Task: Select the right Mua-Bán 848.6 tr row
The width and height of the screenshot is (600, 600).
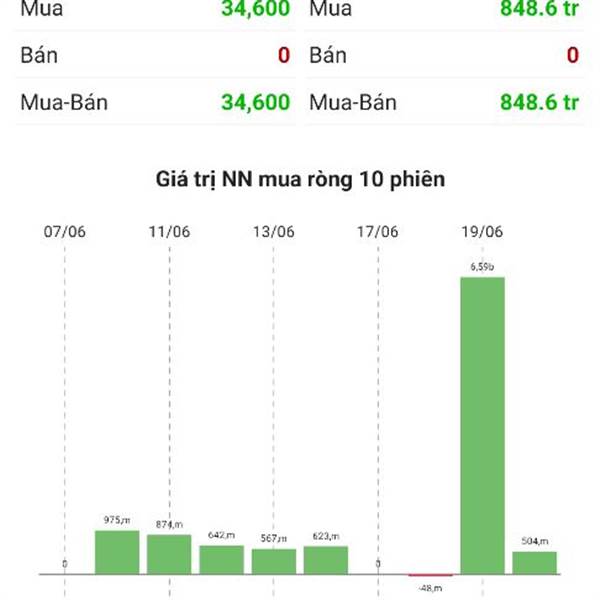Action: (444, 102)
